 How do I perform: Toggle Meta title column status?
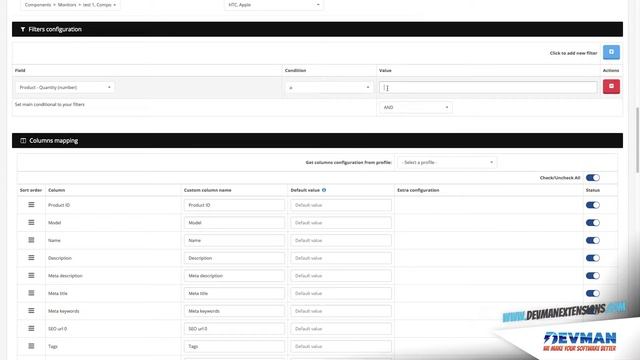pyautogui.click(x=593, y=293)
